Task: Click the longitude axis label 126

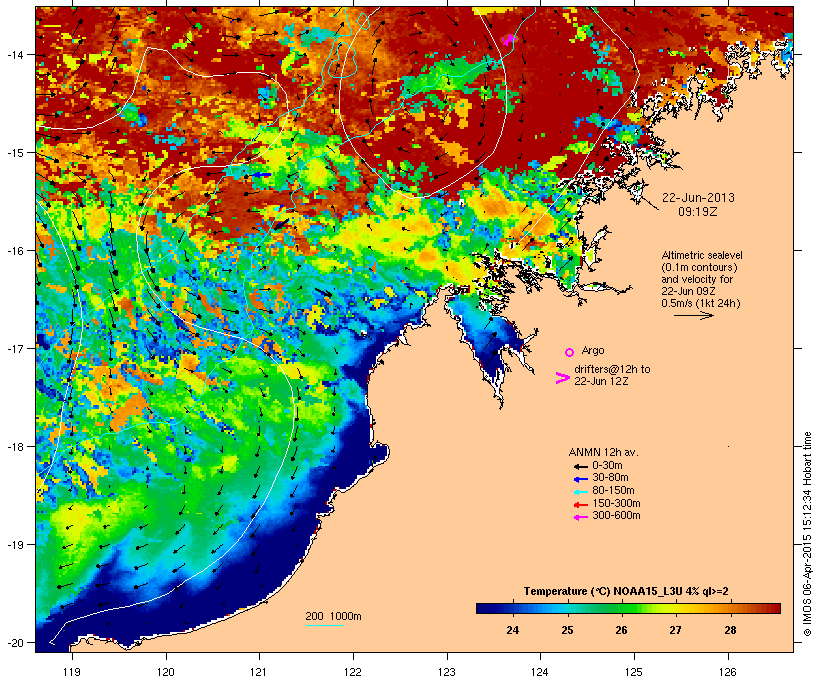Action: point(727,672)
